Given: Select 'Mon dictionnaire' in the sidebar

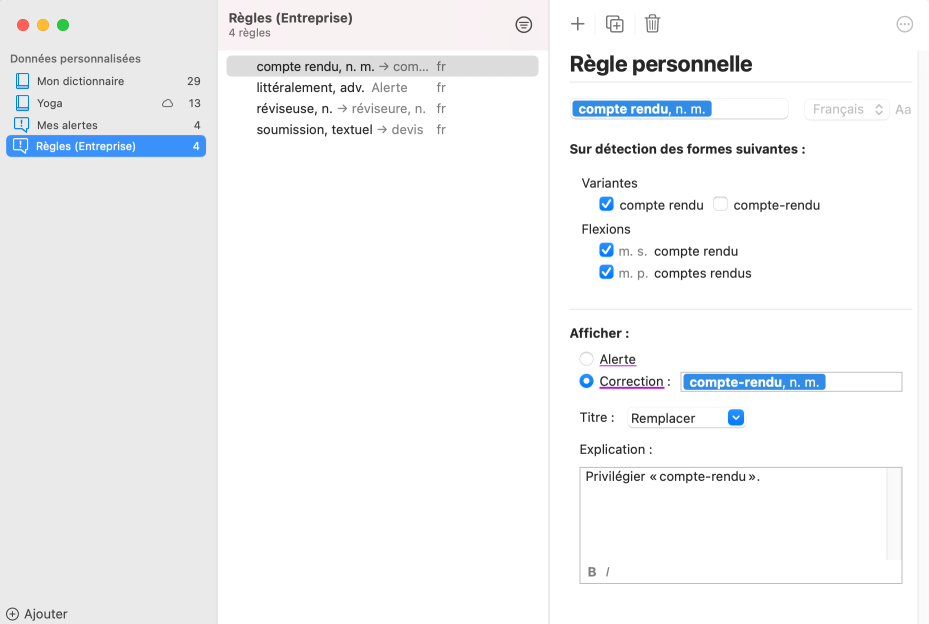Looking at the screenshot, I should pos(80,81).
